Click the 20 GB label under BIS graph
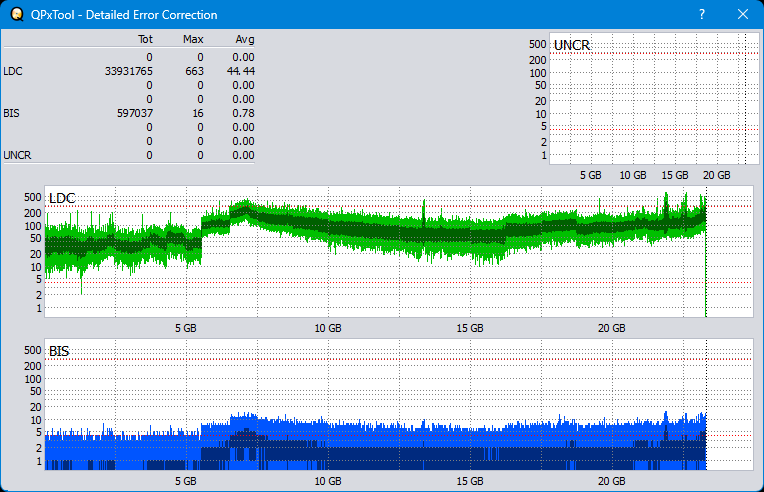Screen dimensions: 764x492 tap(611, 481)
